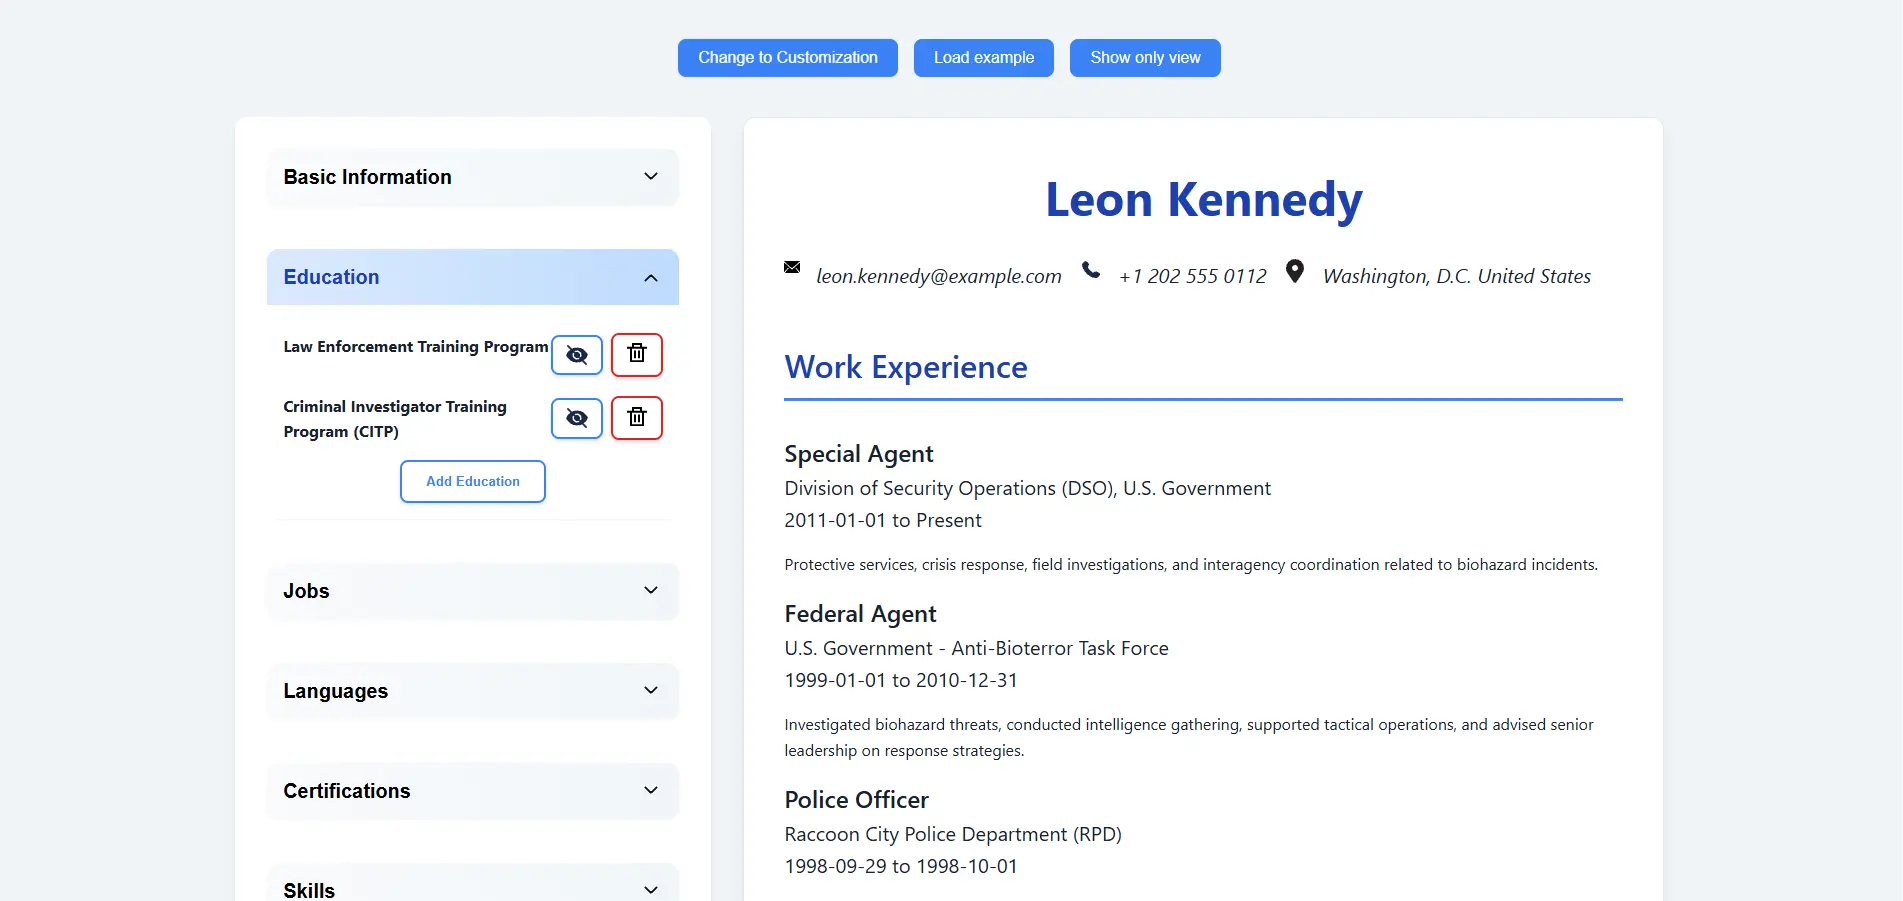Delete the Law Enforcement Training Program entry

tap(637, 355)
